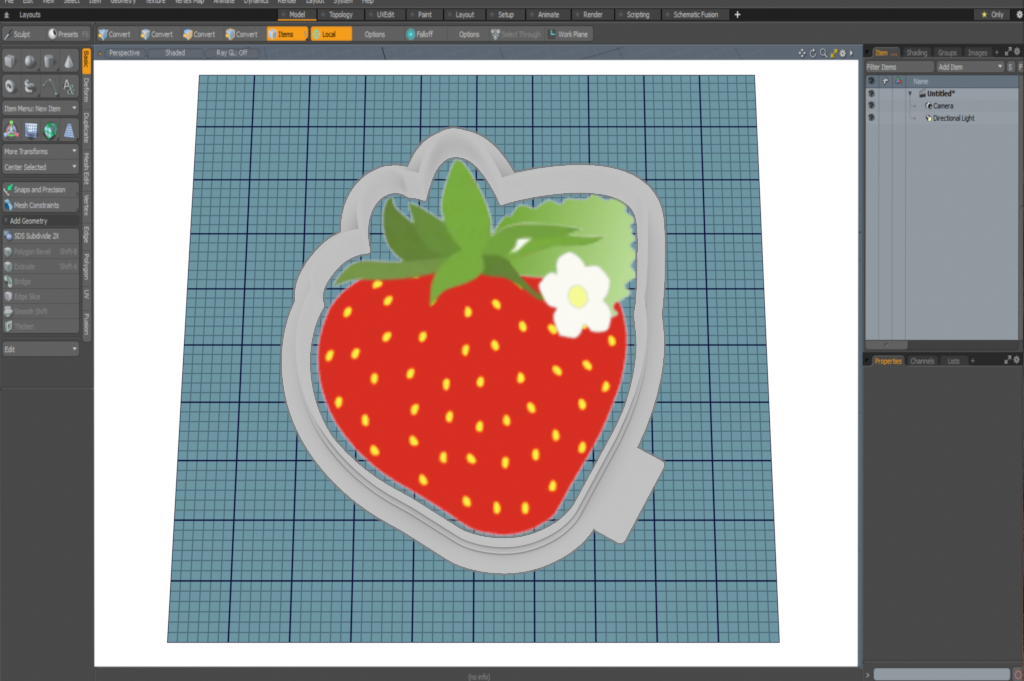Toggle visibility of the Camera item

click(x=871, y=105)
